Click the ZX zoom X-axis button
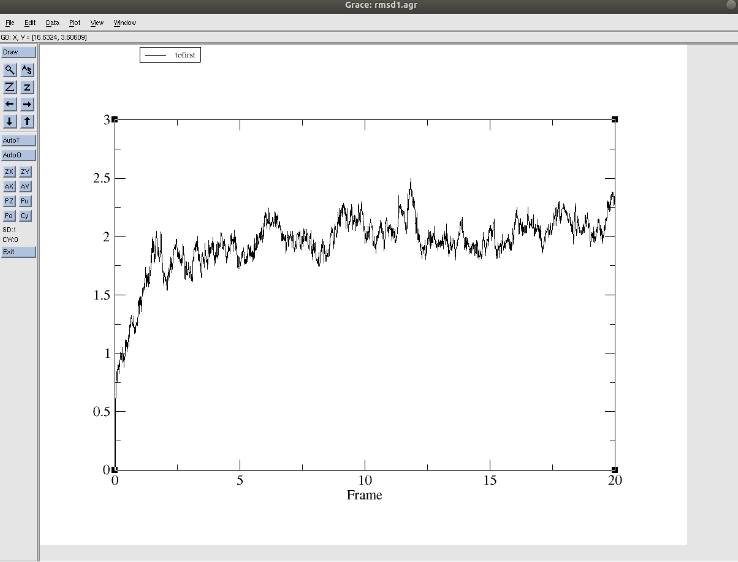The width and height of the screenshot is (738, 562). coord(10,172)
